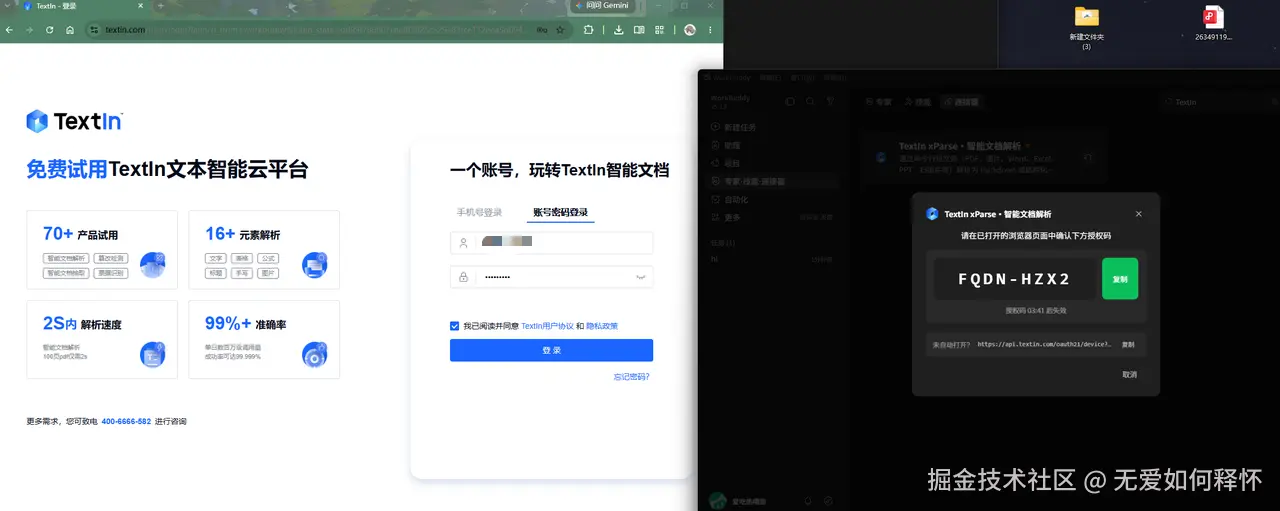Switch to 账号密码登录 tab
This screenshot has height=511, width=1280.
(x=560, y=212)
